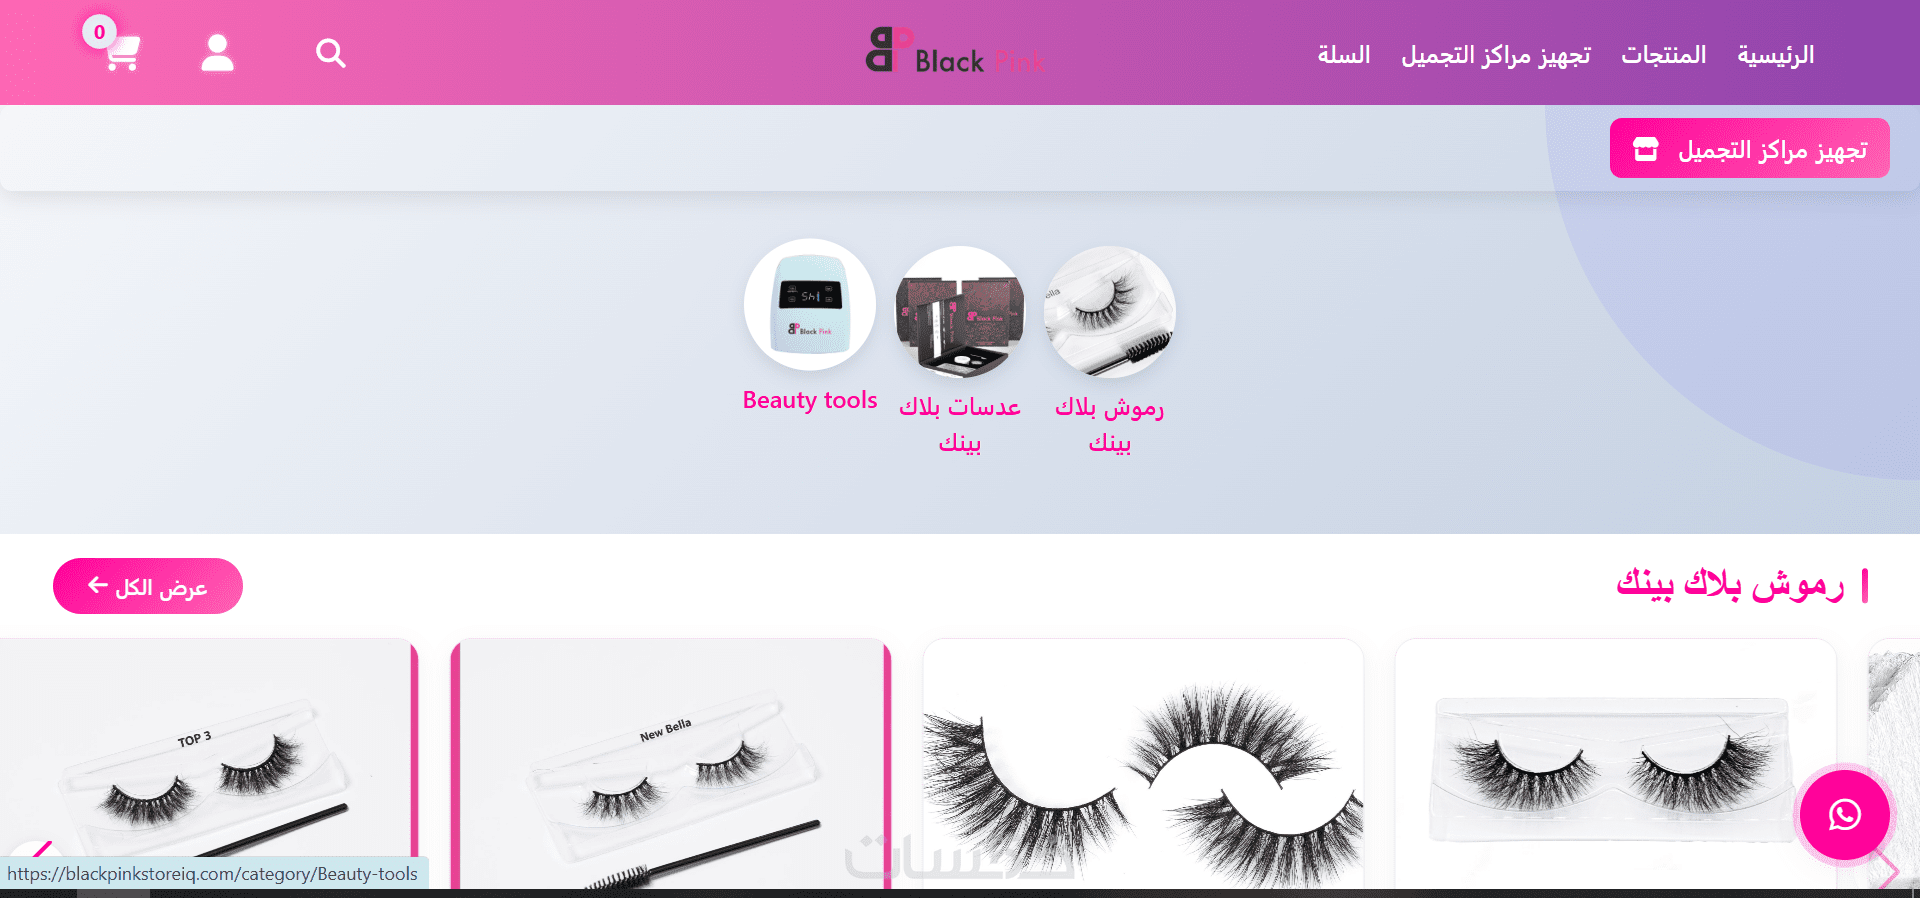Click the left arrow in عرض الكل
The image size is (1920, 898).
[x=97, y=585]
